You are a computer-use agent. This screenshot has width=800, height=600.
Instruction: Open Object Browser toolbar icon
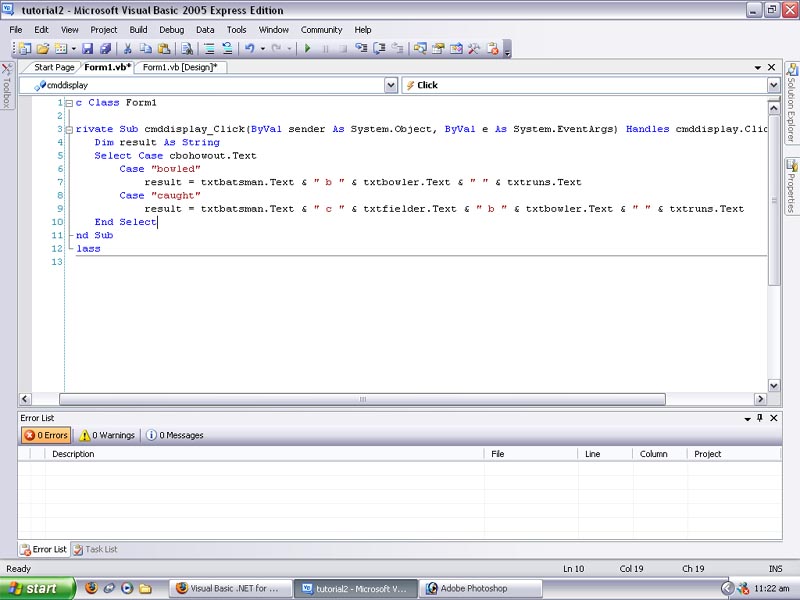[x=456, y=48]
